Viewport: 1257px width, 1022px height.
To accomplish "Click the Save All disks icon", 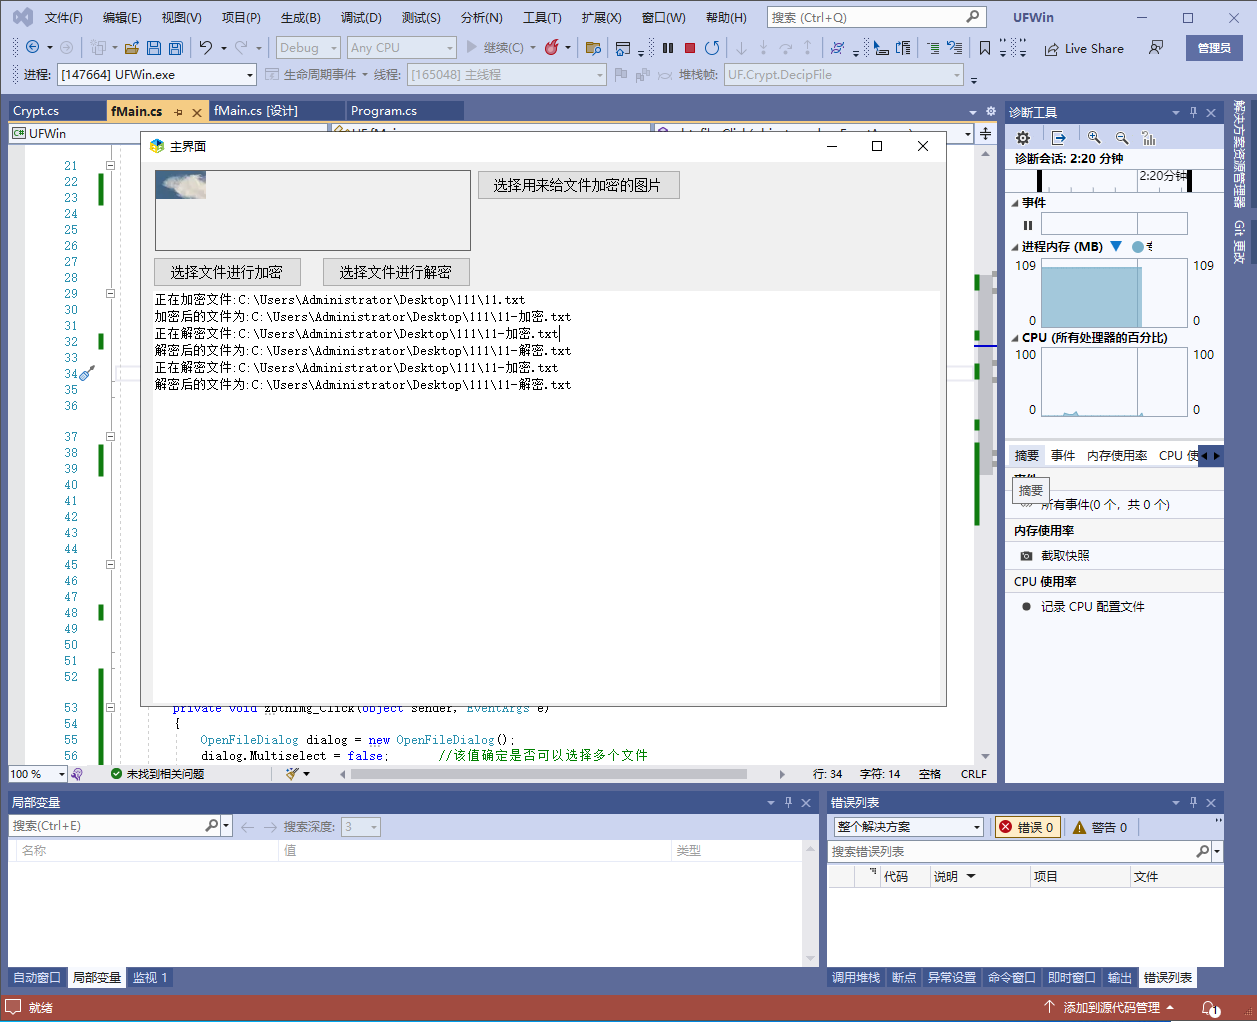I will (176, 47).
